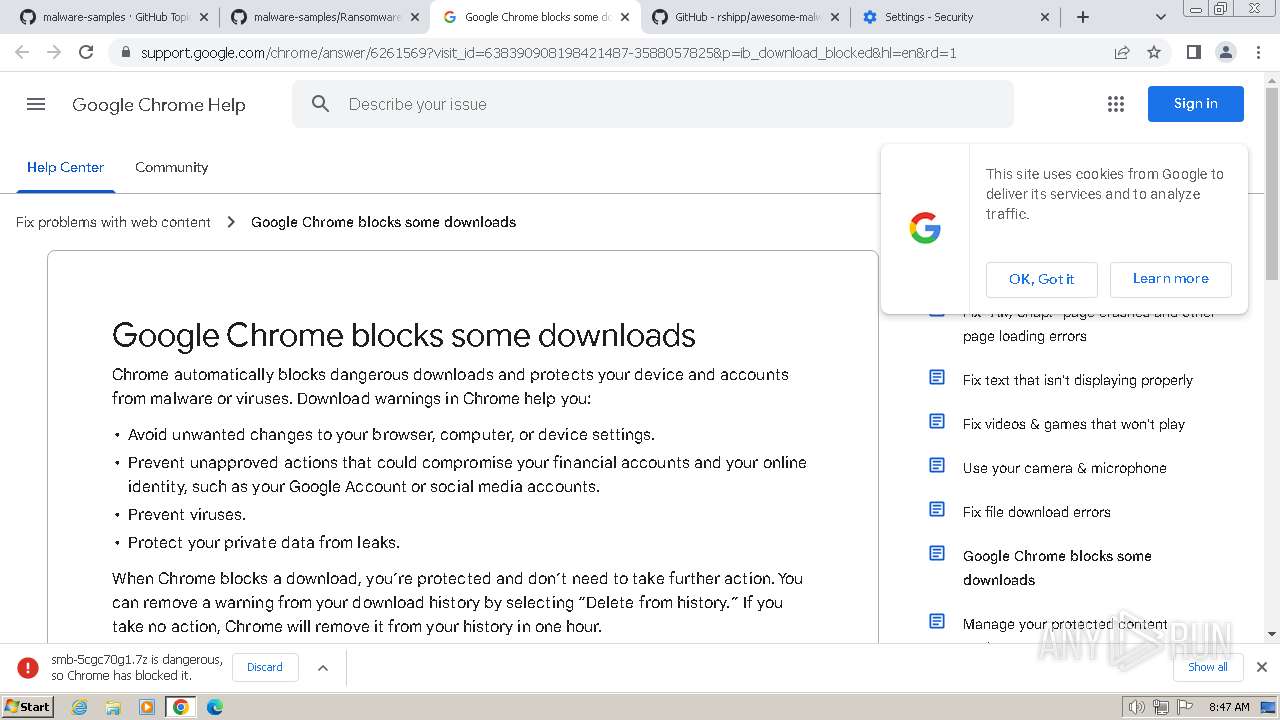The width and height of the screenshot is (1280, 720).
Task: Close the GitHub rshipp awesome-malware tab
Action: pos(835,17)
